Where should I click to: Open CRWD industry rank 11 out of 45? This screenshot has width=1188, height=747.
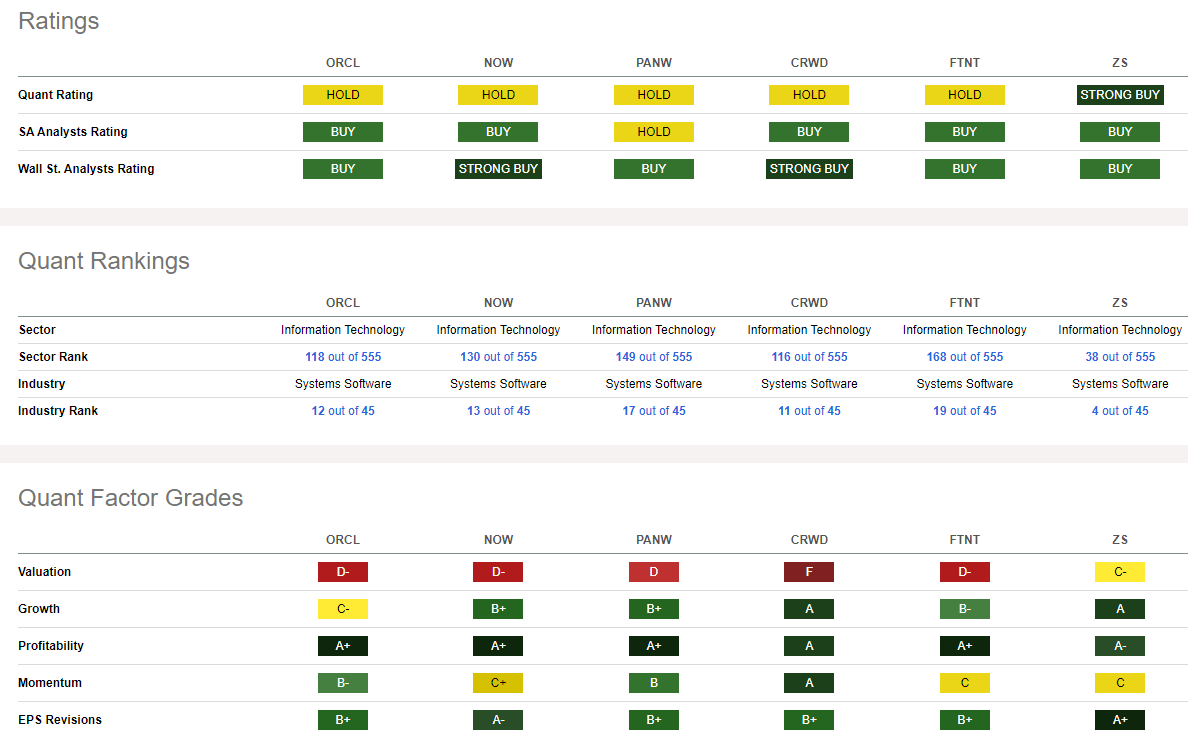point(809,411)
